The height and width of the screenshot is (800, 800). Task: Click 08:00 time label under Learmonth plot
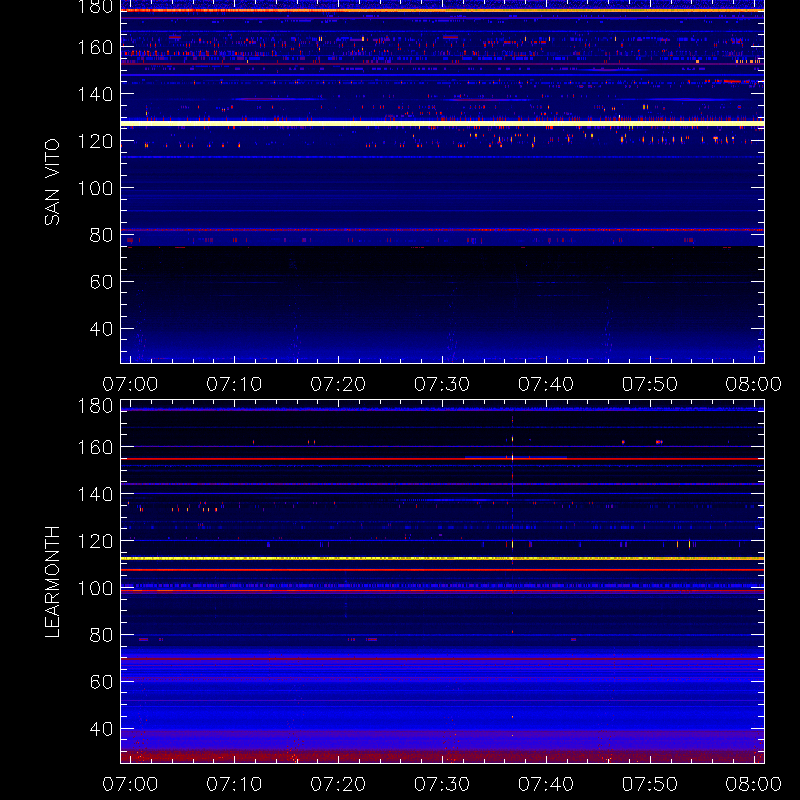(754, 784)
